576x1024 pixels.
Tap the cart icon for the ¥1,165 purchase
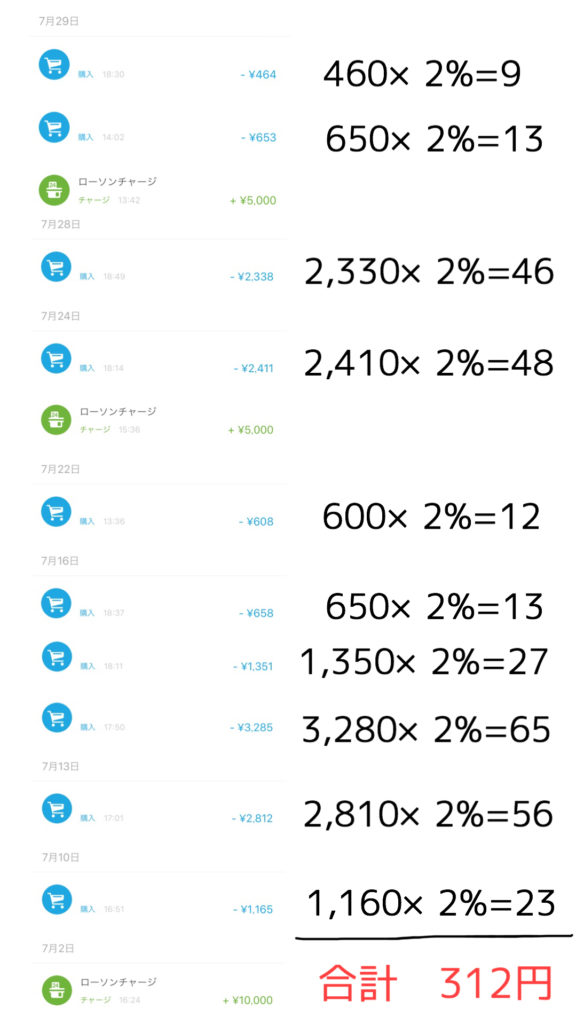click(57, 899)
